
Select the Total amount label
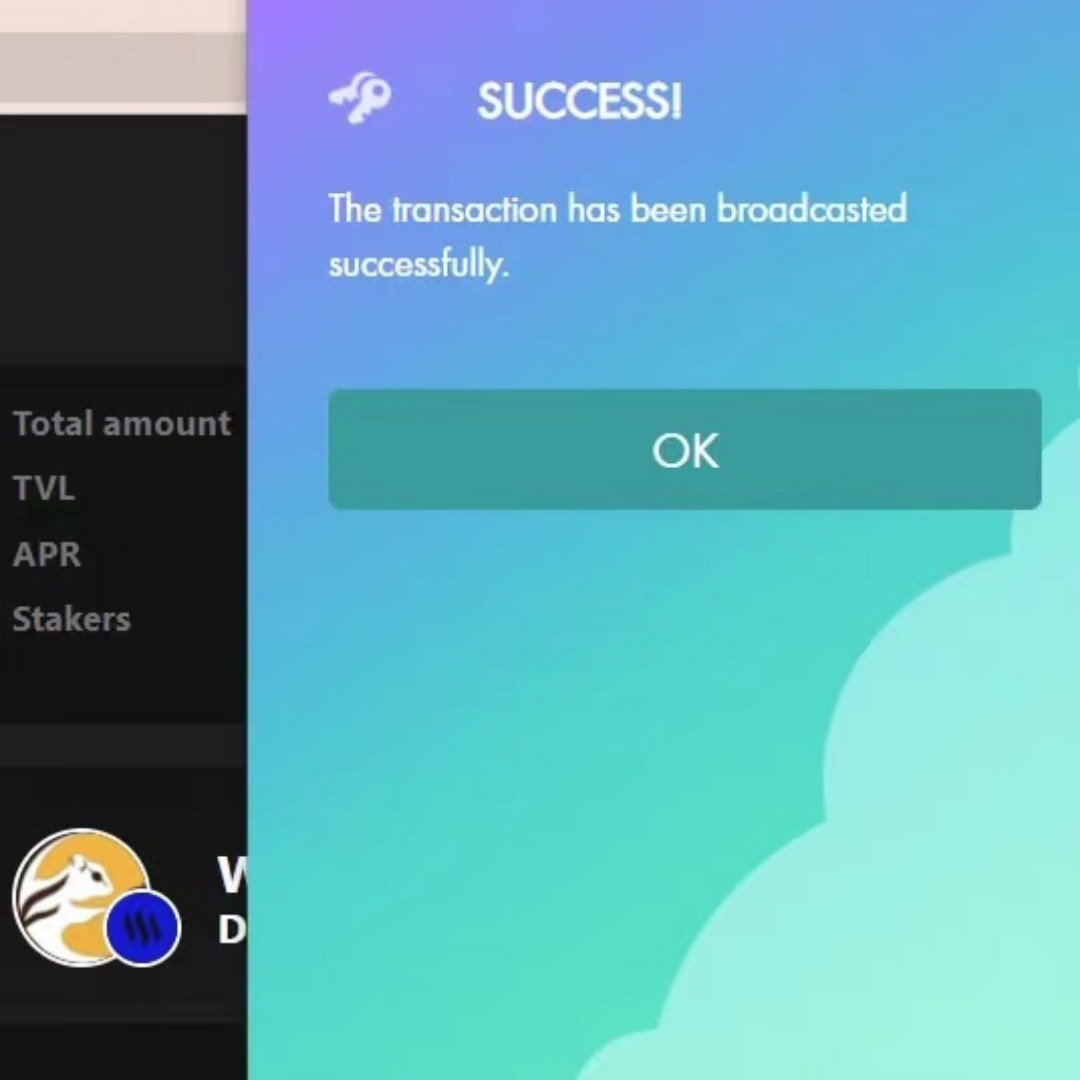pyautogui.click(x=122, y=423)
